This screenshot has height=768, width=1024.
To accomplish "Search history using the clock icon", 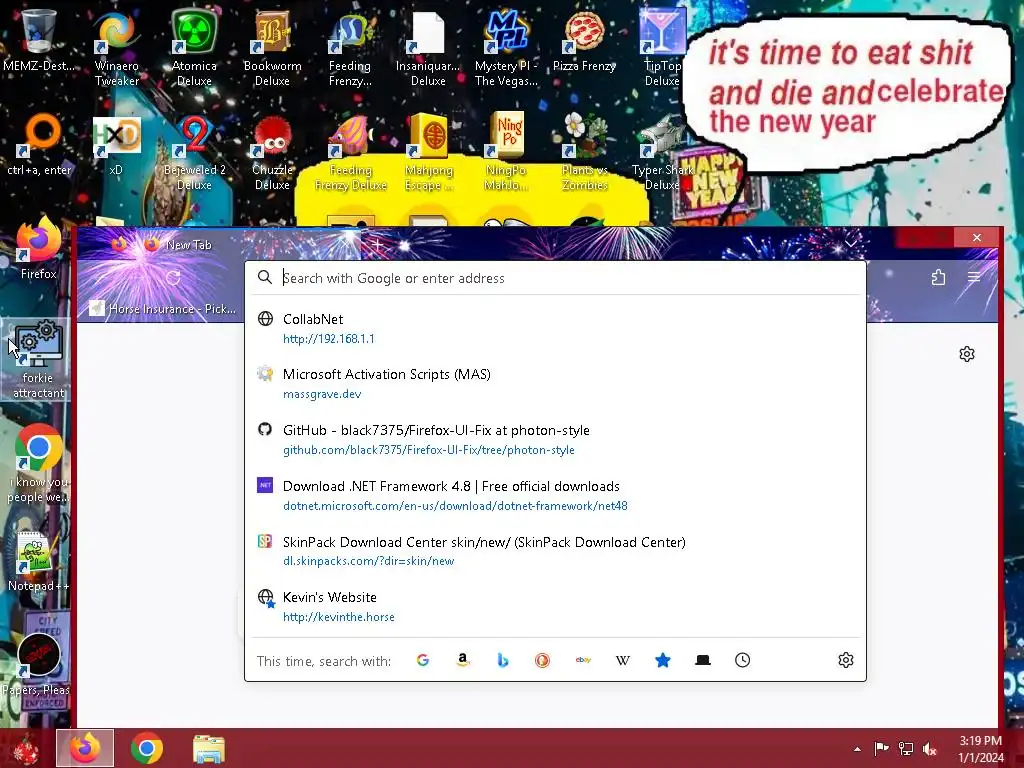I will pos(743,660).
